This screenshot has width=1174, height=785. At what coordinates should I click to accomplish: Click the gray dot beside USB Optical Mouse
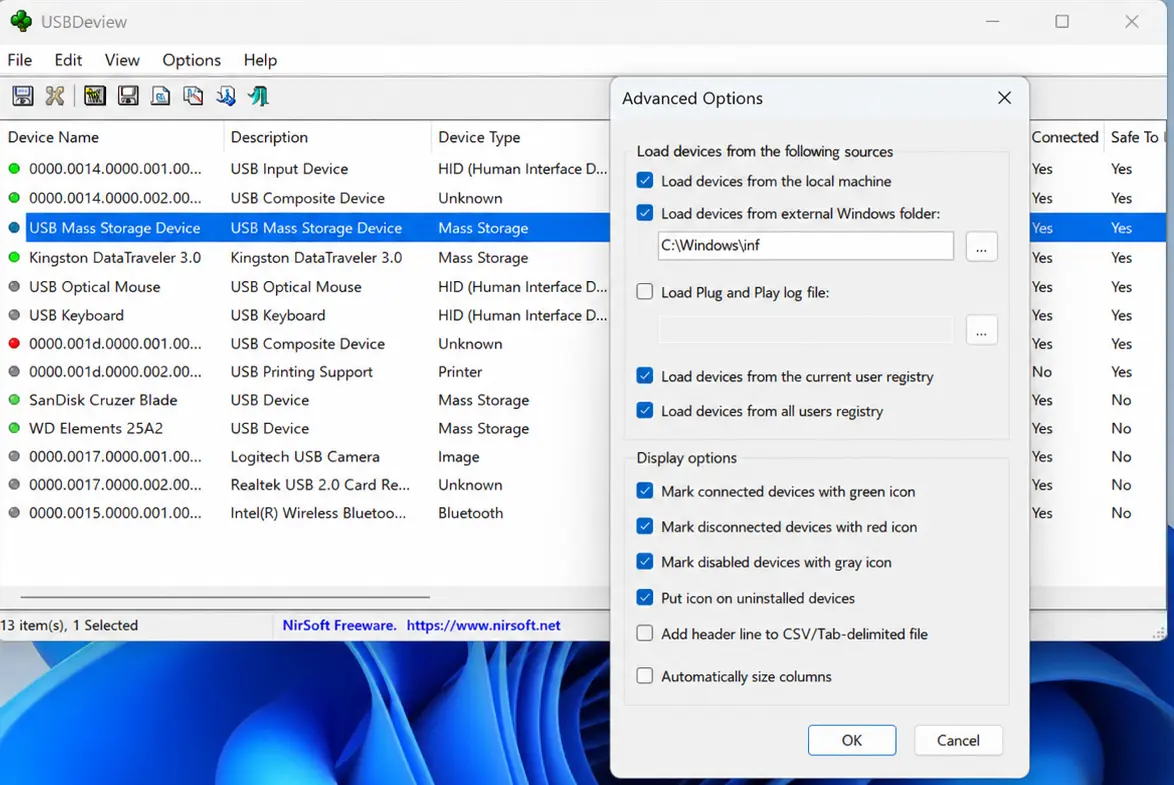point(14,286)
